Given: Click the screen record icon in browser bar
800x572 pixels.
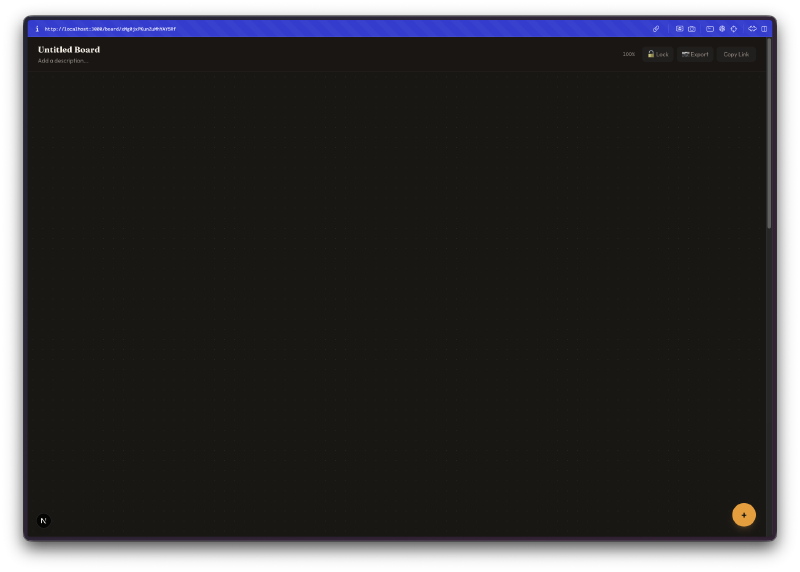Looking at the screenshot, I should point(679,29).
